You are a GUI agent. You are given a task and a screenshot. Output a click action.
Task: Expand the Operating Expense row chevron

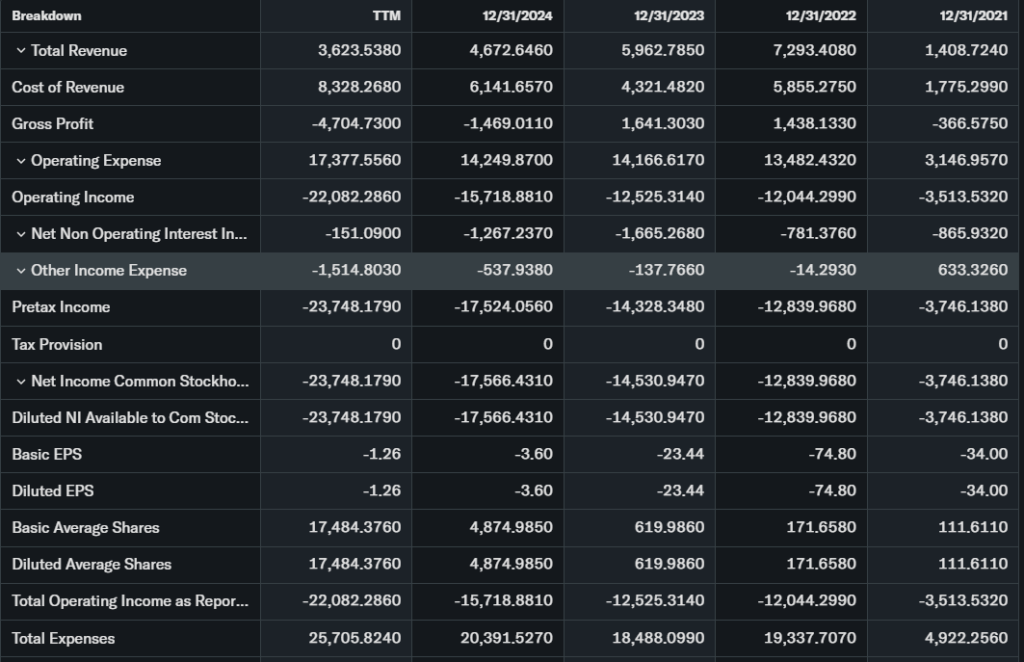20,161
